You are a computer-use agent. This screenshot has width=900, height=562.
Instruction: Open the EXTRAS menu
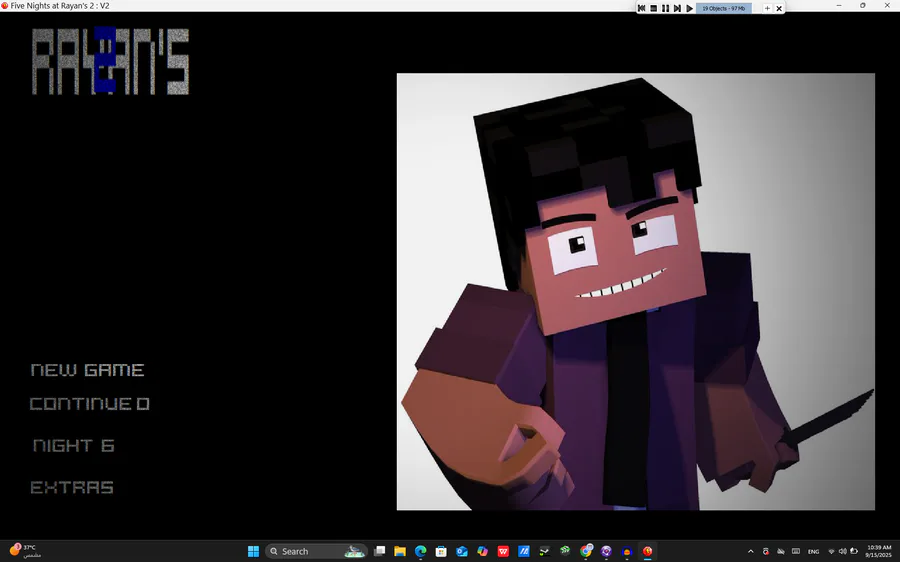click(72, 487)
